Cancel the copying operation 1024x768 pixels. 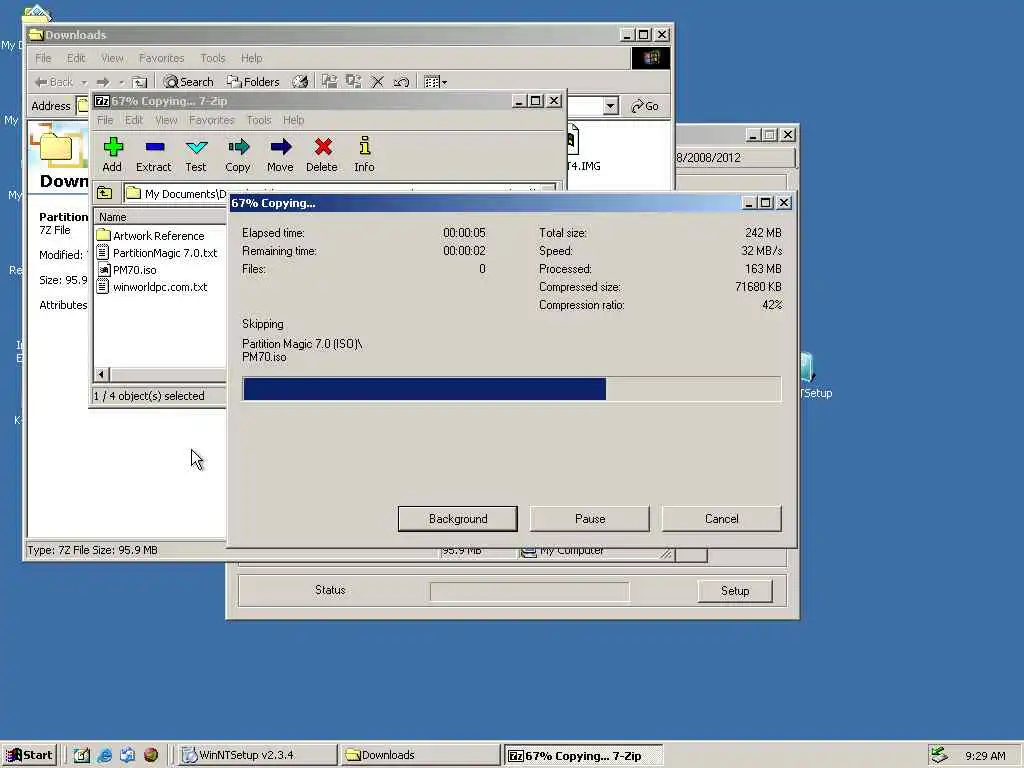722,519
